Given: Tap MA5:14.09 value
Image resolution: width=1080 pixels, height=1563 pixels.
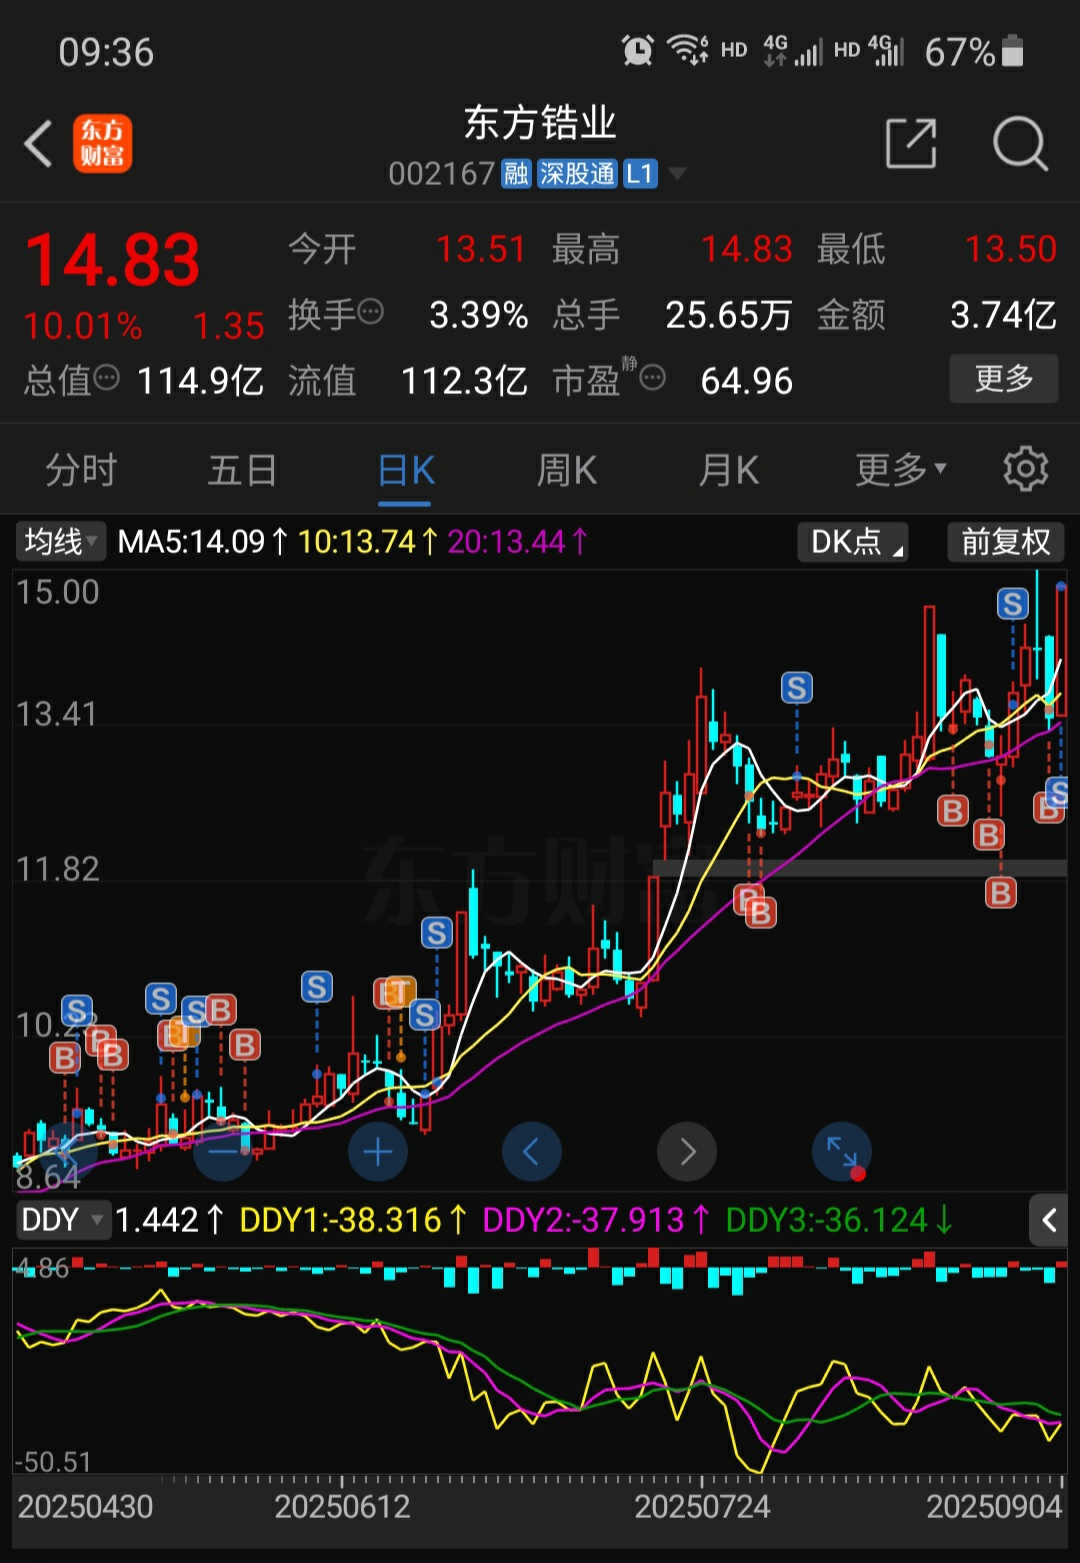Looking at the screenshot, I should click(x=202, y=542).
